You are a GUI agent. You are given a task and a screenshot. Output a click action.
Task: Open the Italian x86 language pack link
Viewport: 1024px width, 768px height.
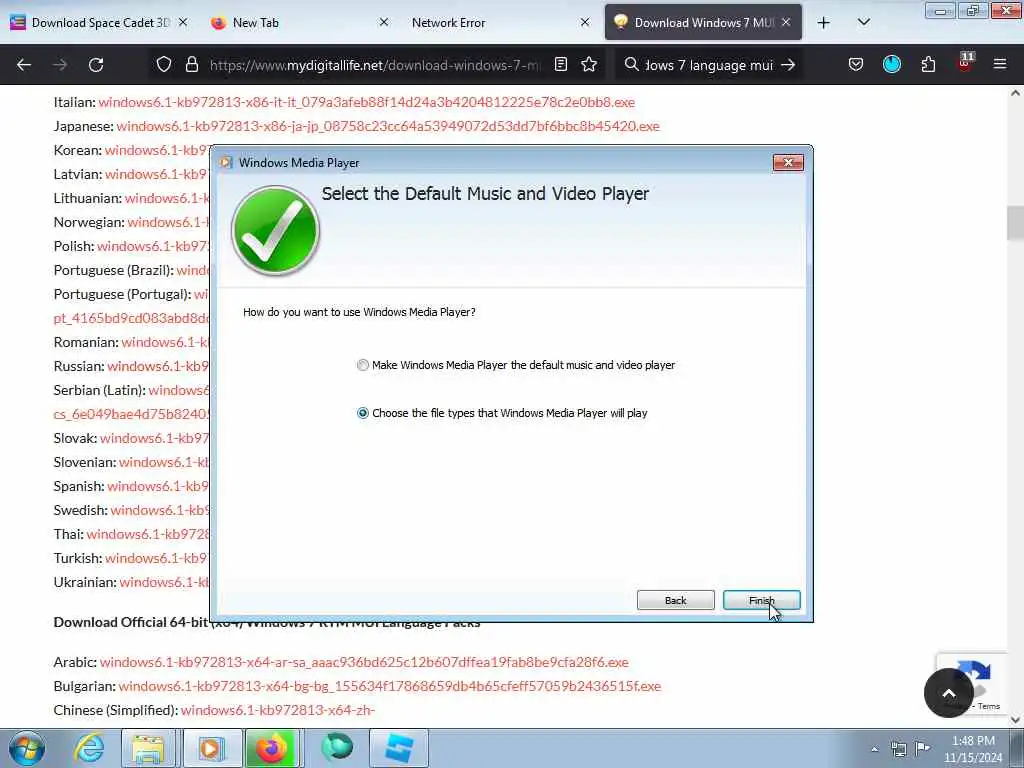coord(366,102)
